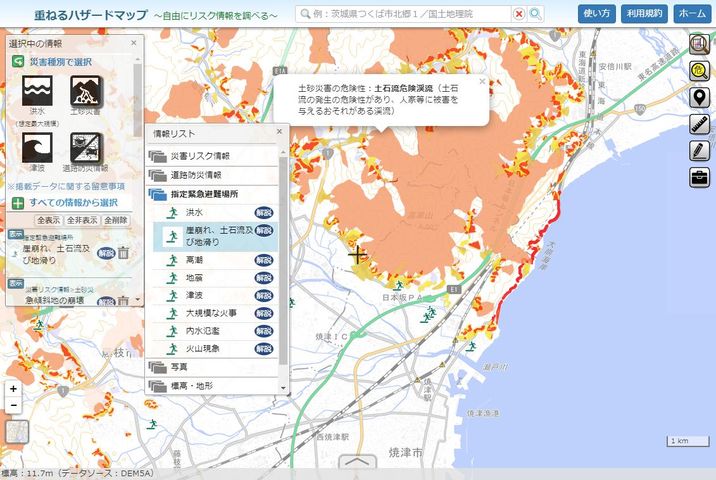Click 全非表示 to hide all layers

(81, 220)
